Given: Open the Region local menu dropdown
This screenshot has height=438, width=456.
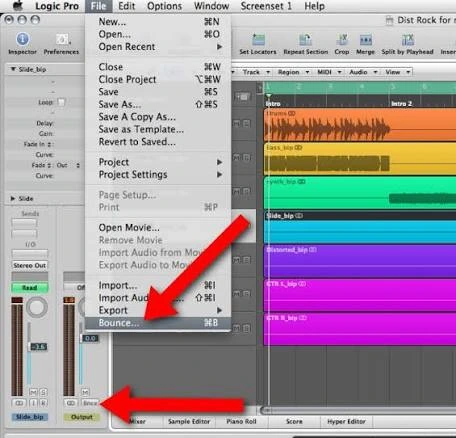Looking at the screenshot, I should click(x=294, y=72).
